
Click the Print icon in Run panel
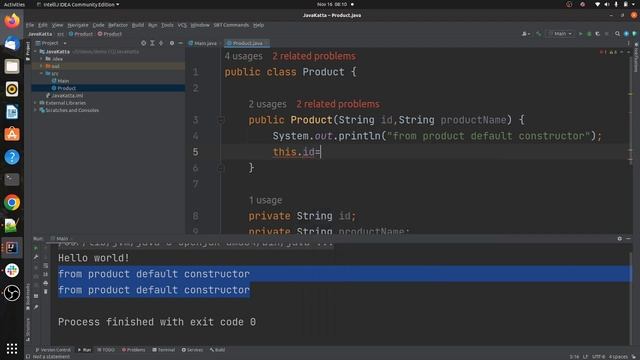click(45, 283)
